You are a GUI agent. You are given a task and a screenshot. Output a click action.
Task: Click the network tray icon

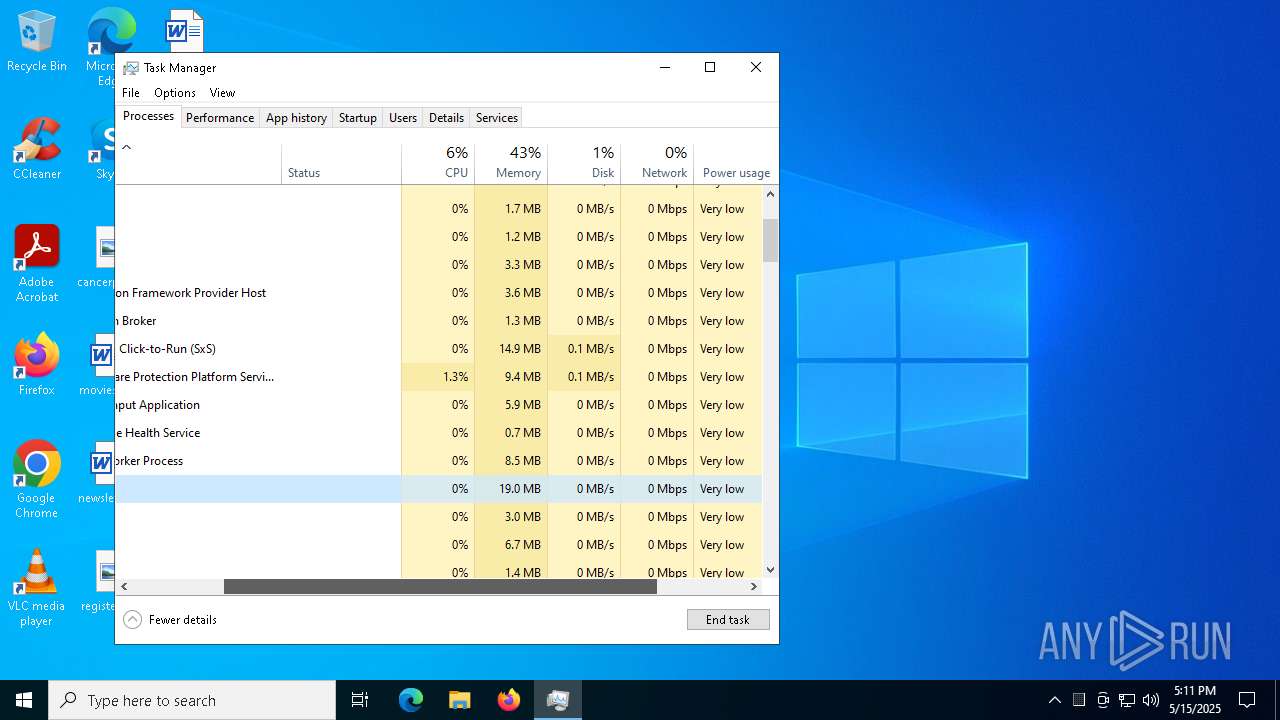point(1127,700)
